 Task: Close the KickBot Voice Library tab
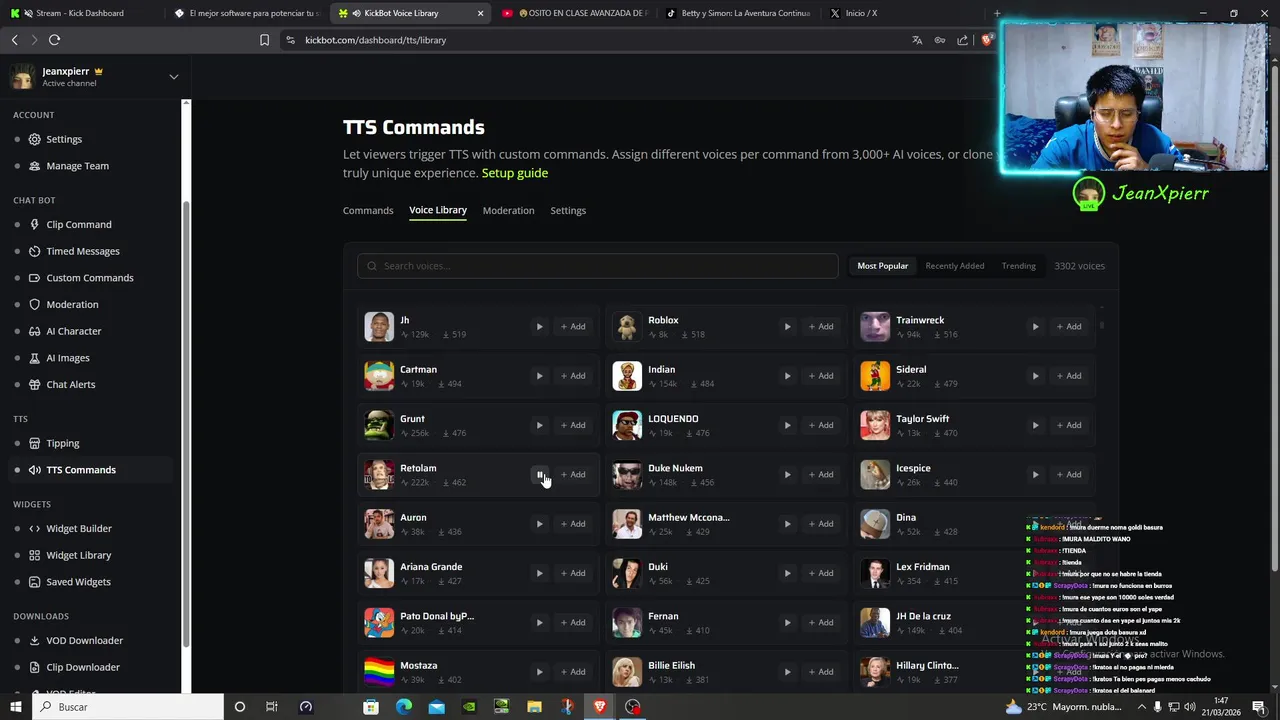pos(481,13)
